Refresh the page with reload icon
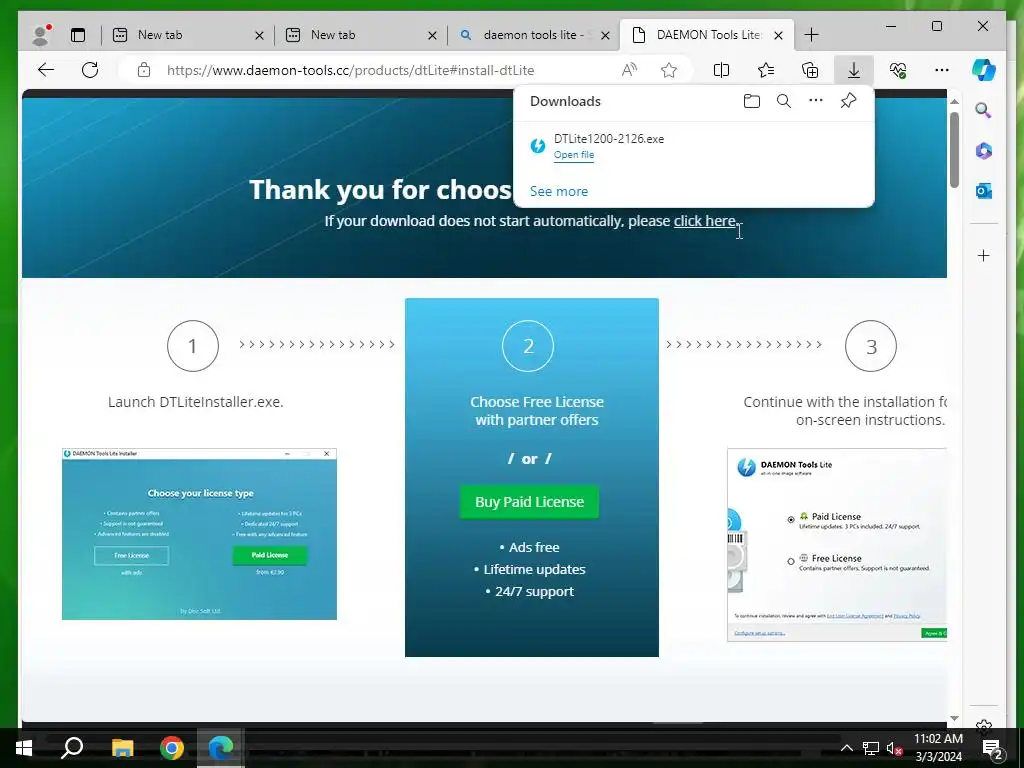Image resolution: width=1024 pixels, height=768 pixels. coord(90,70)
